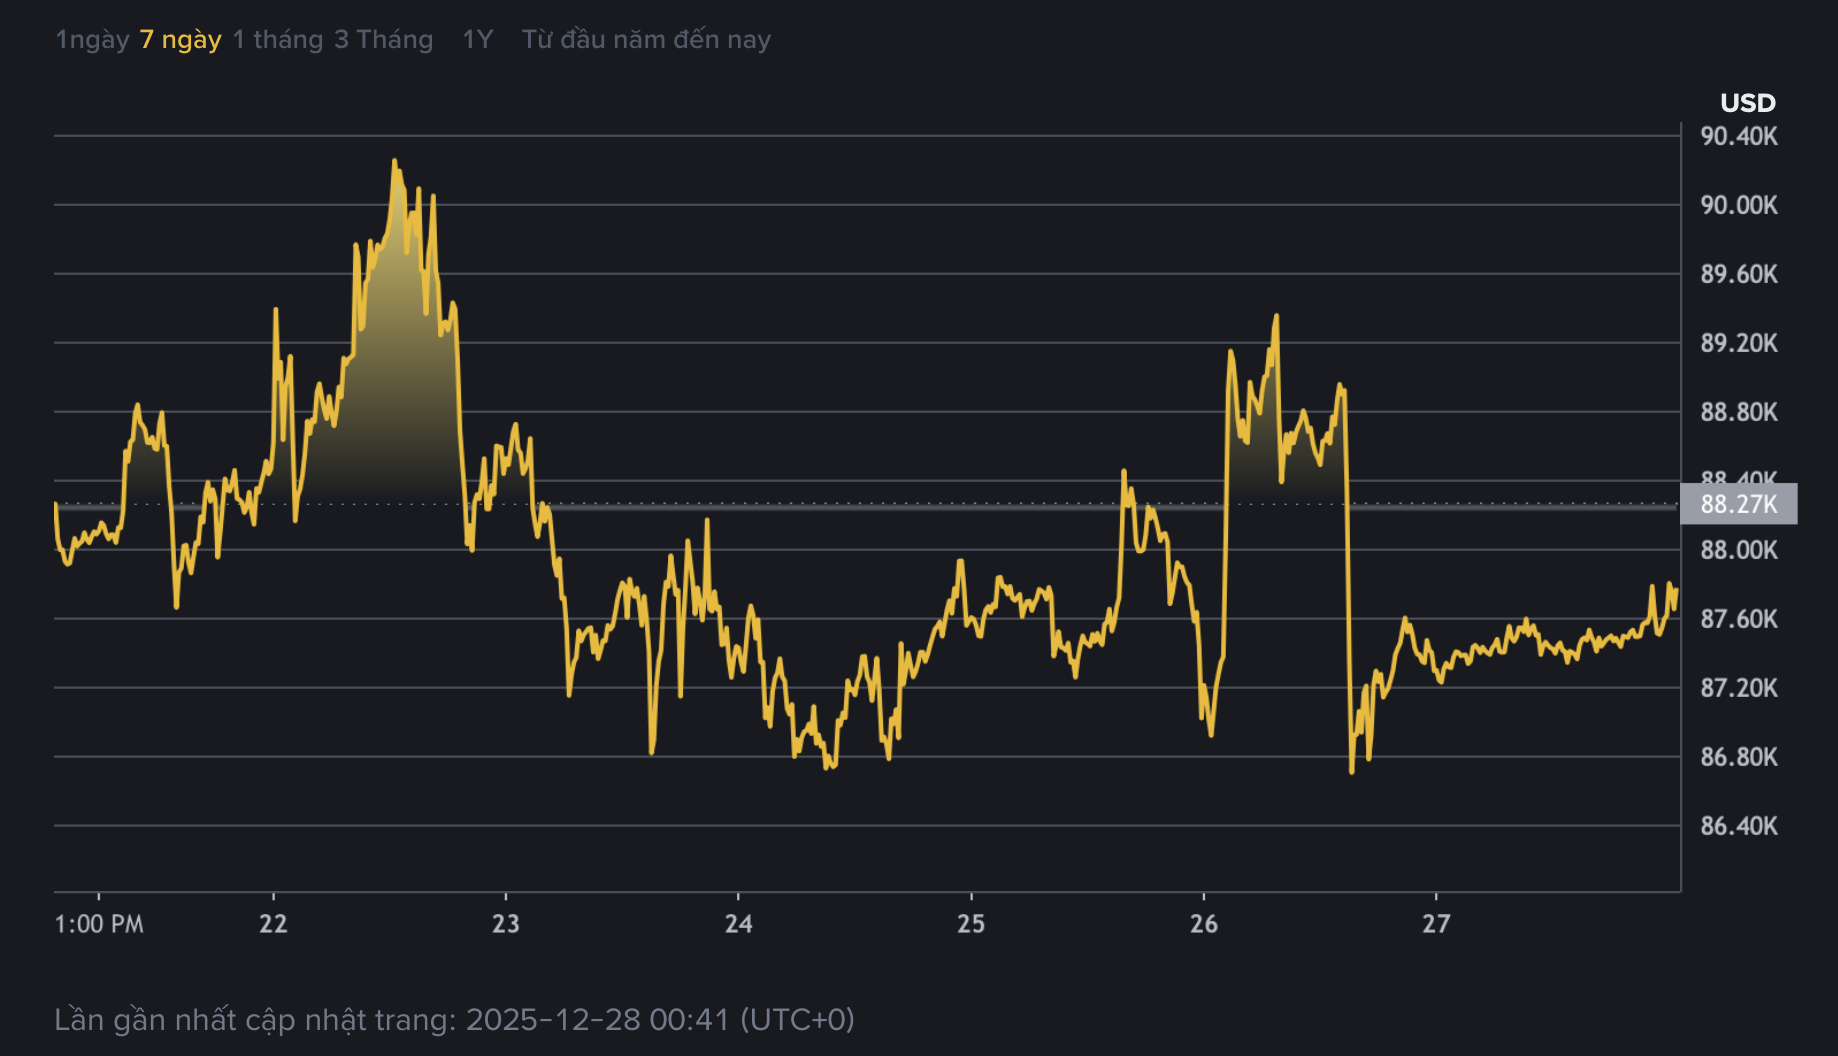Choose the "3 Tháng" time range

tap(382, 39)
